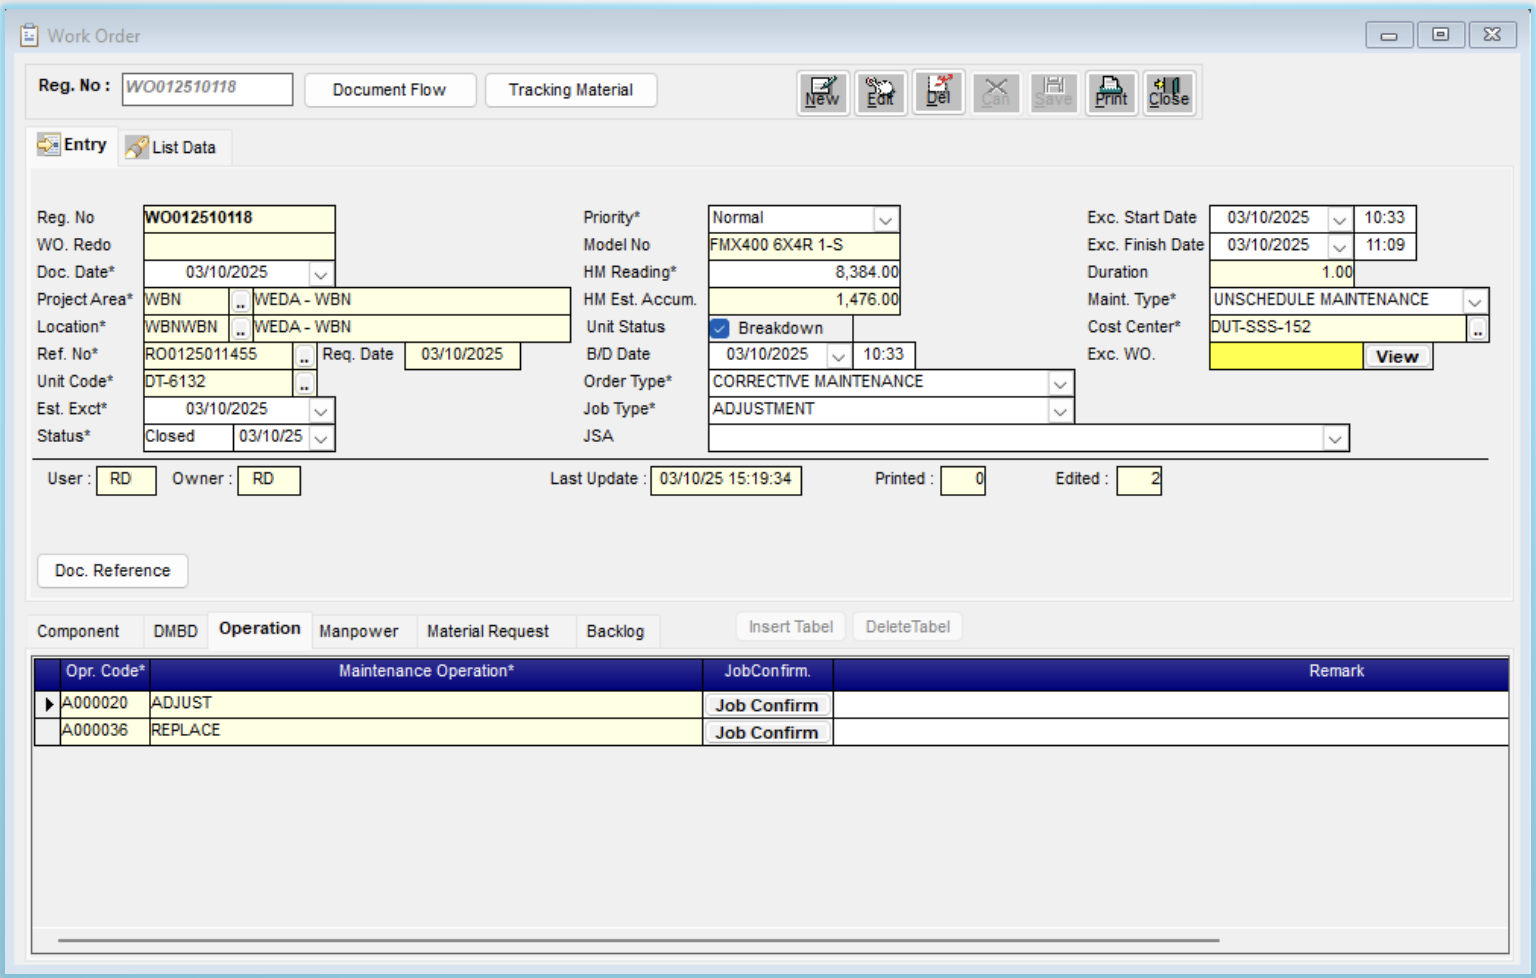Expand the Status date dropdown

coord(321,438)
